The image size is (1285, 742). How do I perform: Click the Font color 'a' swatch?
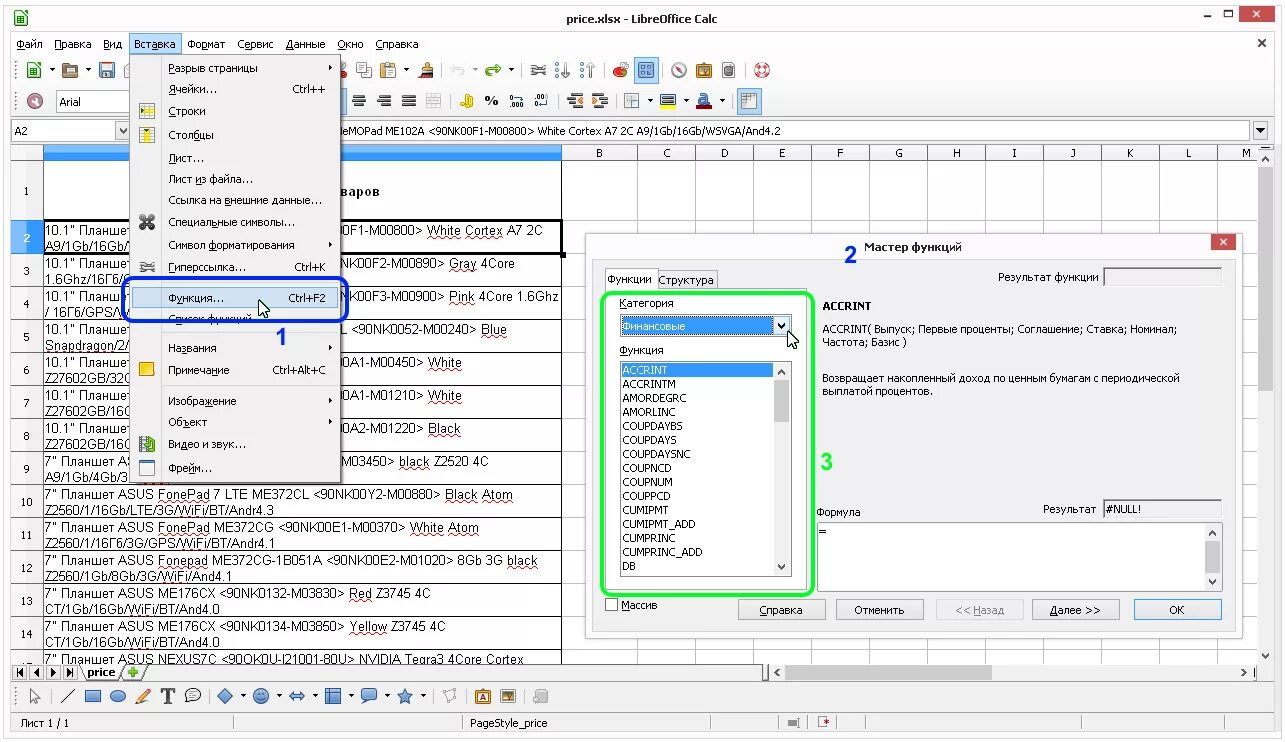(x=704, y=101)
